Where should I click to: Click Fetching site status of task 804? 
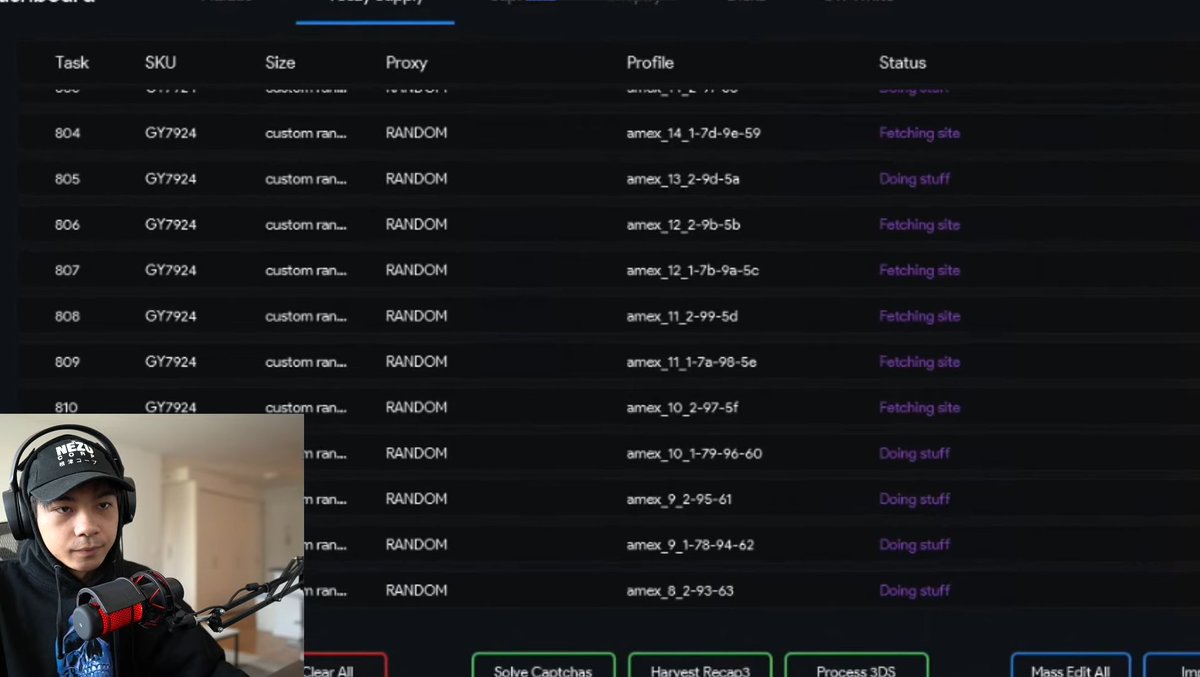pyautogui.click(x=919, y=133)
